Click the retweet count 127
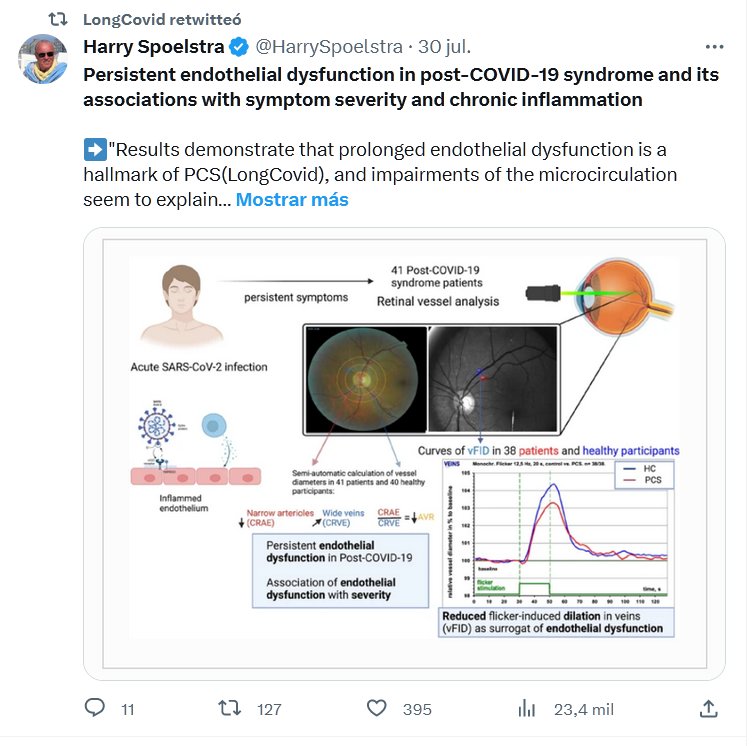The width and height of the screenshot is (754, 746). (269, 709)
